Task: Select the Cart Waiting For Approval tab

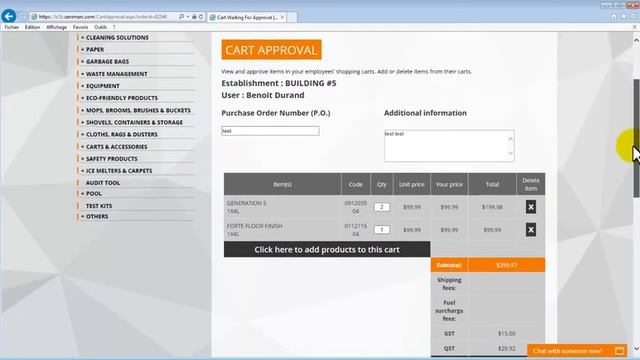Action: click(247, 17)
